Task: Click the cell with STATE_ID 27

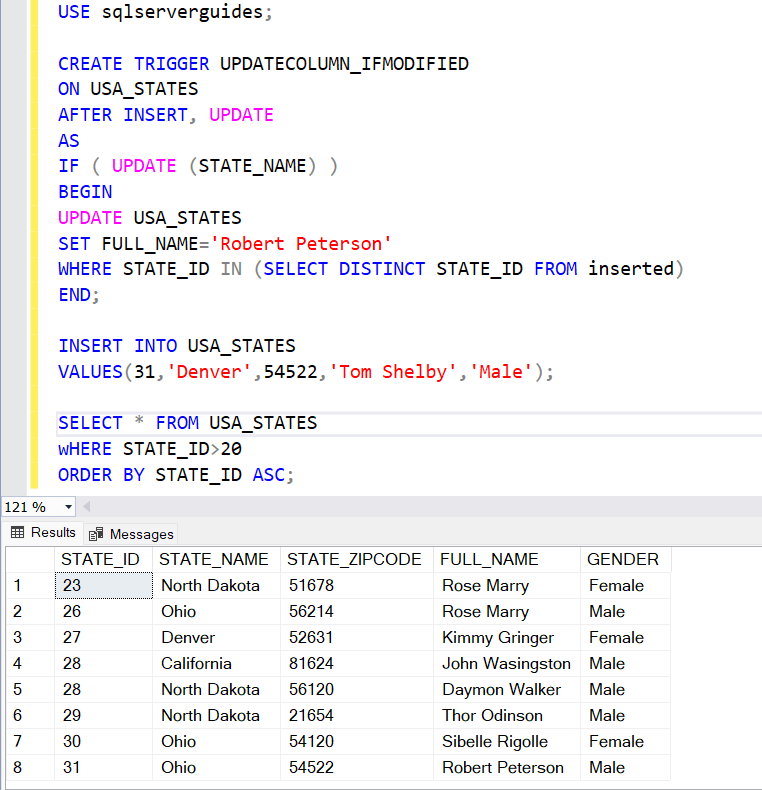Action: coord(103,637)
